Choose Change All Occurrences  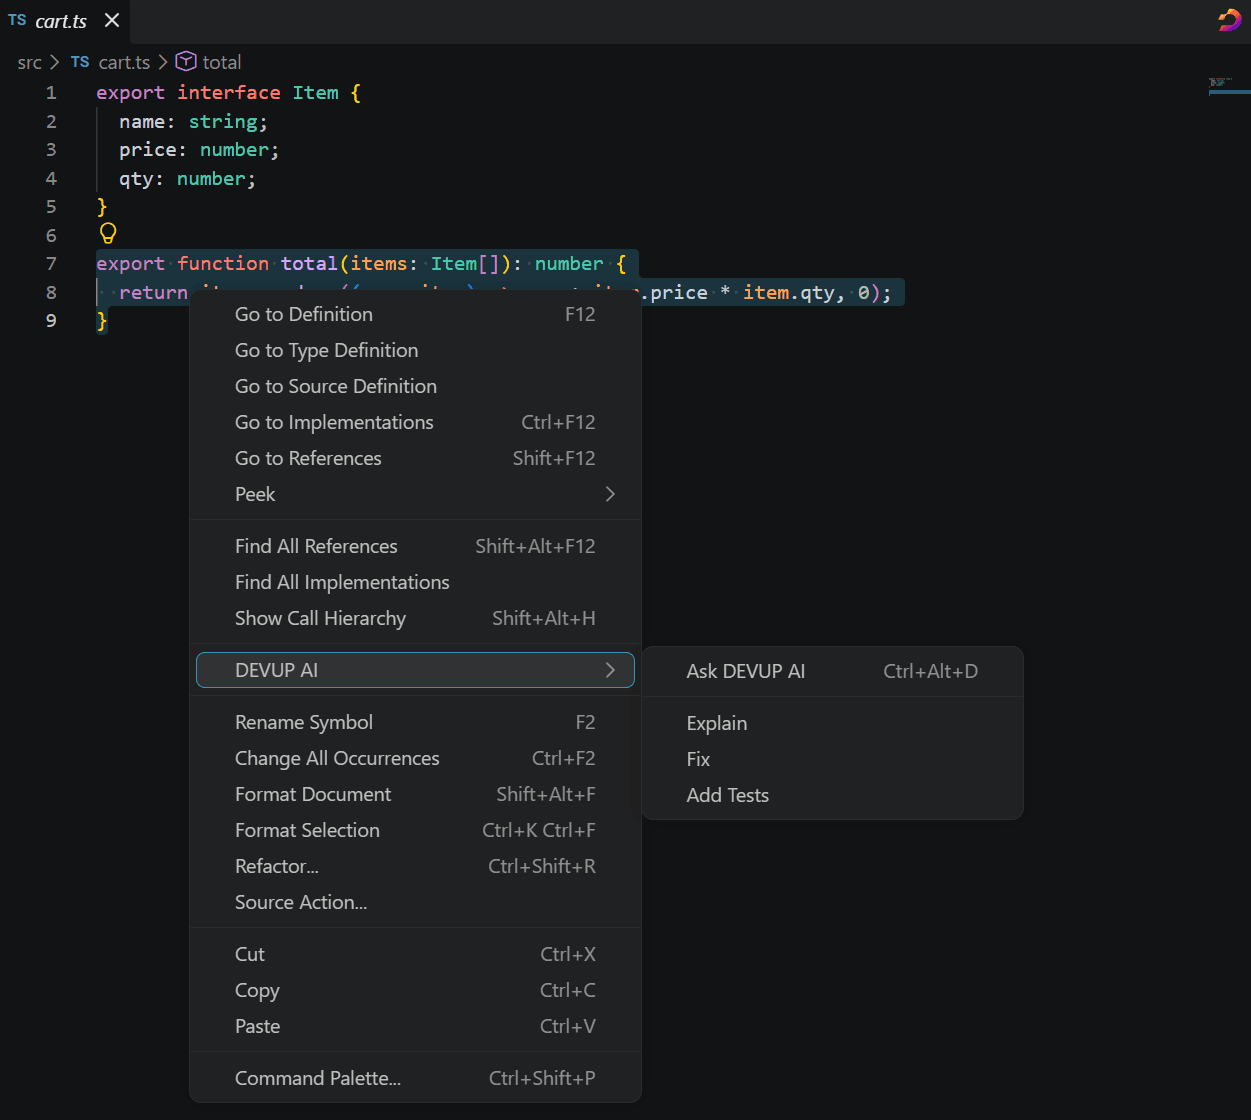(415, 758)
